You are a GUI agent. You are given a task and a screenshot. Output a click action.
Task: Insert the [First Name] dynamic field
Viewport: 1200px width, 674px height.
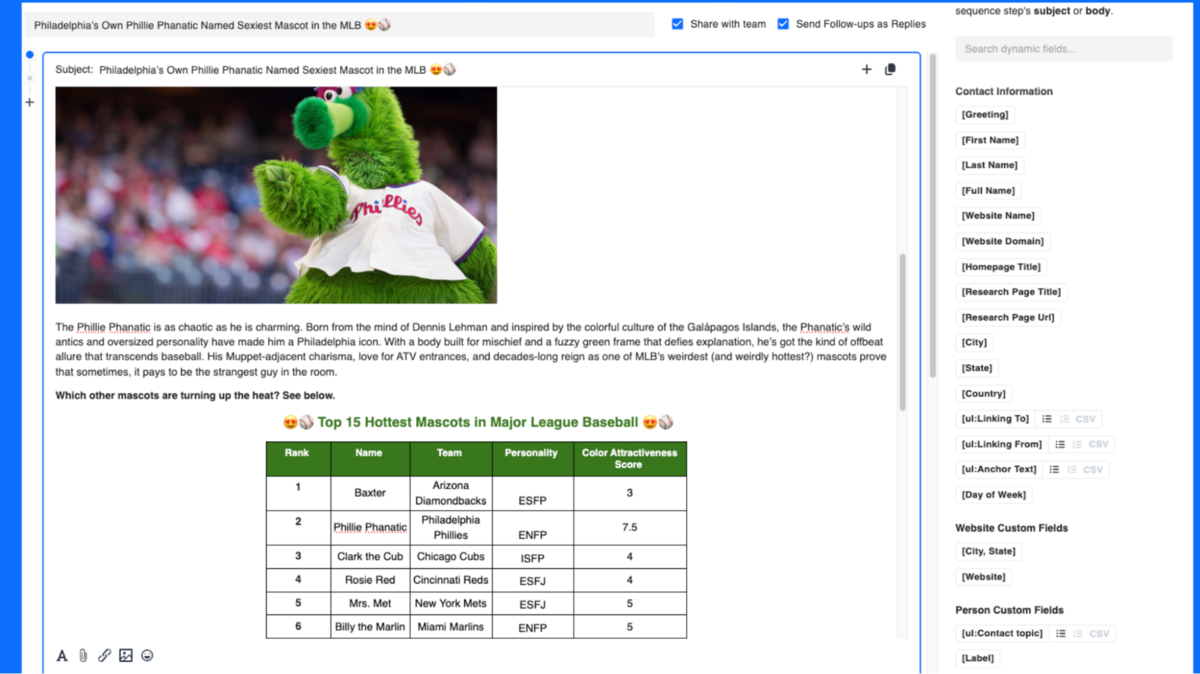(989, 140)
